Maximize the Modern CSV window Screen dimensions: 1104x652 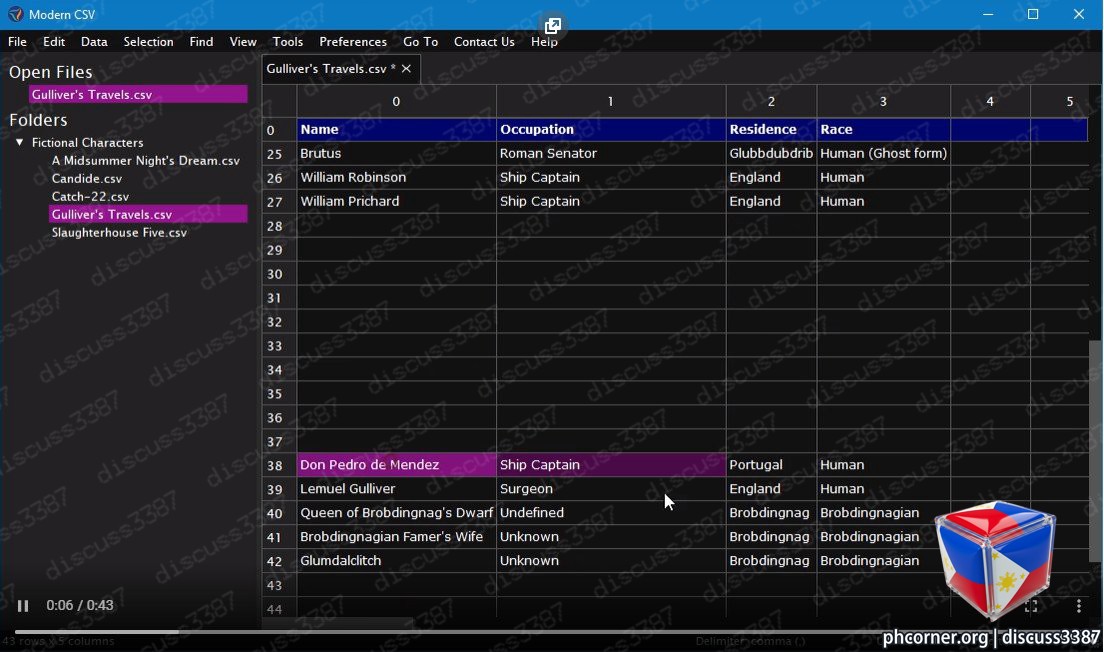[x=1033, y=14]
